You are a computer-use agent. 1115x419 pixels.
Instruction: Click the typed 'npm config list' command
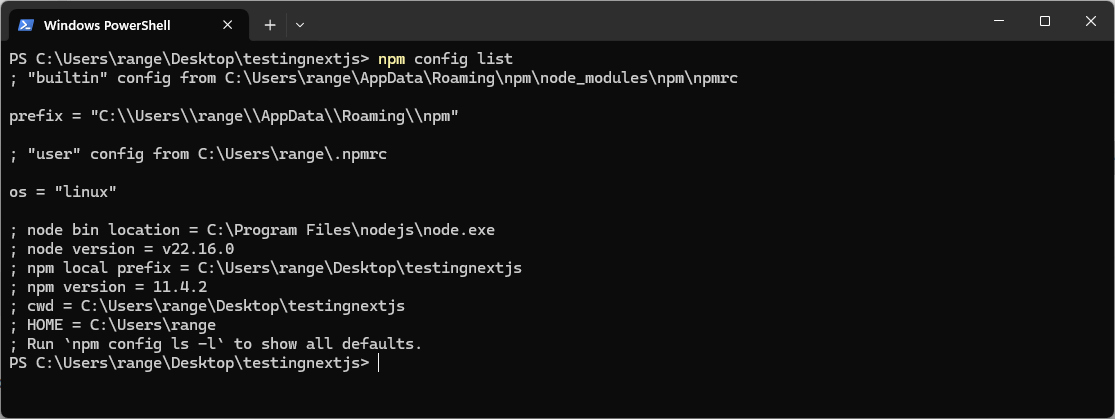click(445, 58)
